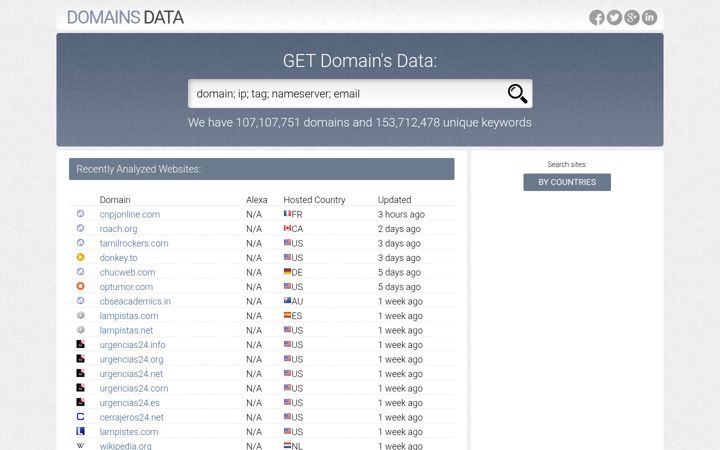Click the red ring favicon beside optumor.com
Image resolution: width=720 pixels, height=450 pixels.
[x=80, y=286]
